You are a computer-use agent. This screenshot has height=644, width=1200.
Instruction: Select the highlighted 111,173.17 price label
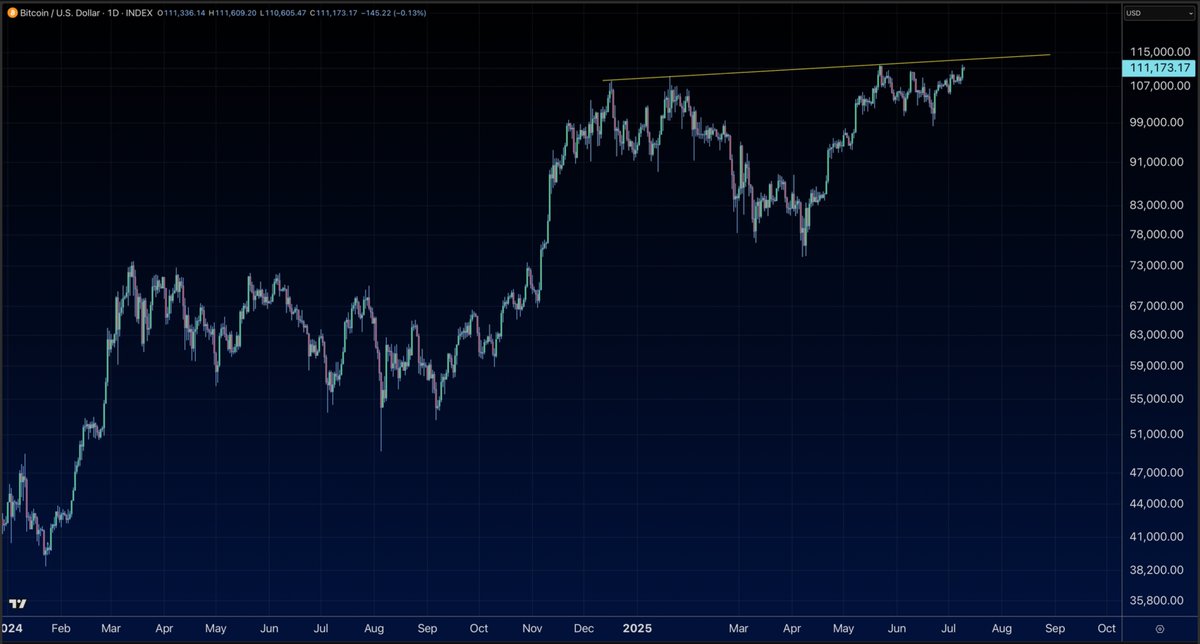click(1159, 68)
